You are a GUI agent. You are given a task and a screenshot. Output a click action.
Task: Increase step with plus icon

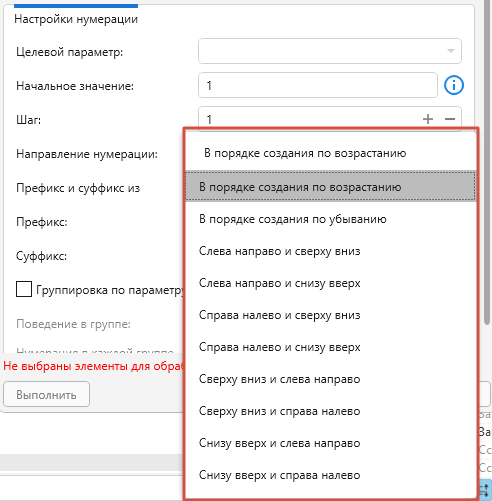coord(428,119)
